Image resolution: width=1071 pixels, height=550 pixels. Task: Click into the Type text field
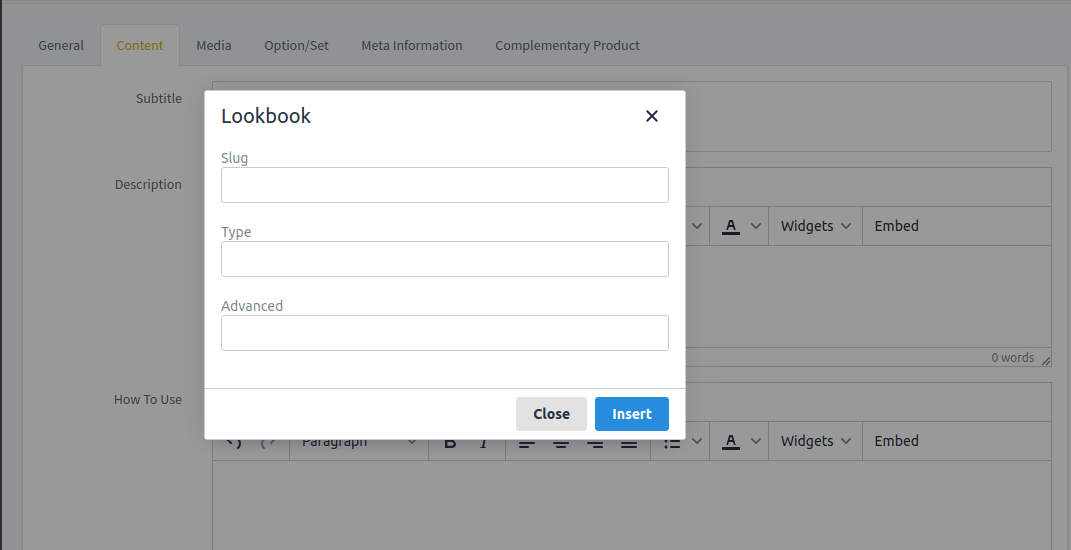(444, 259)
